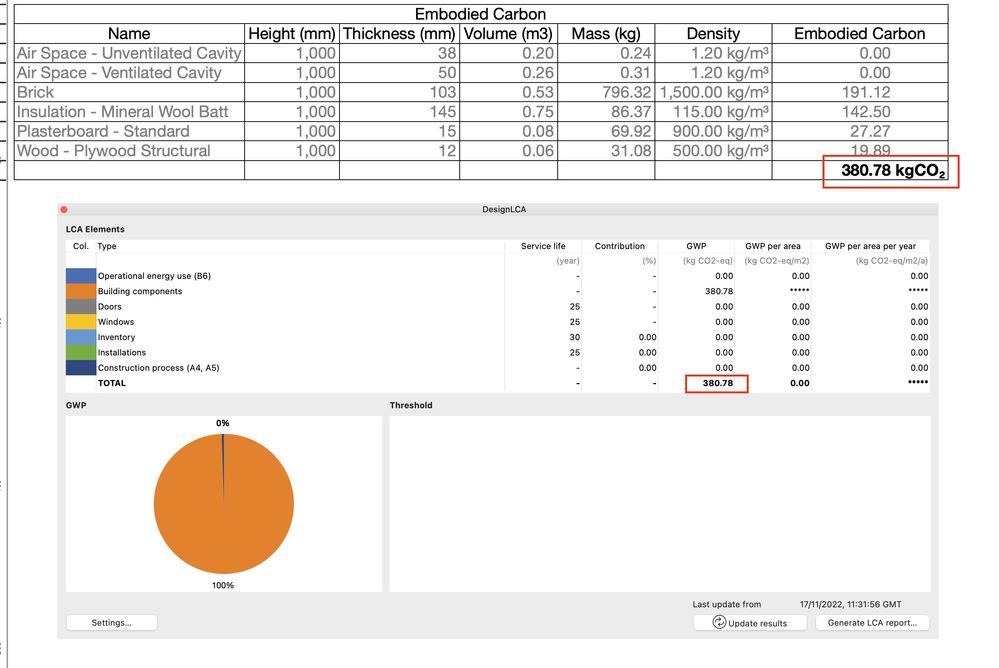Click Insulation - Mineral Wool Batt cell

coord(129,112)
